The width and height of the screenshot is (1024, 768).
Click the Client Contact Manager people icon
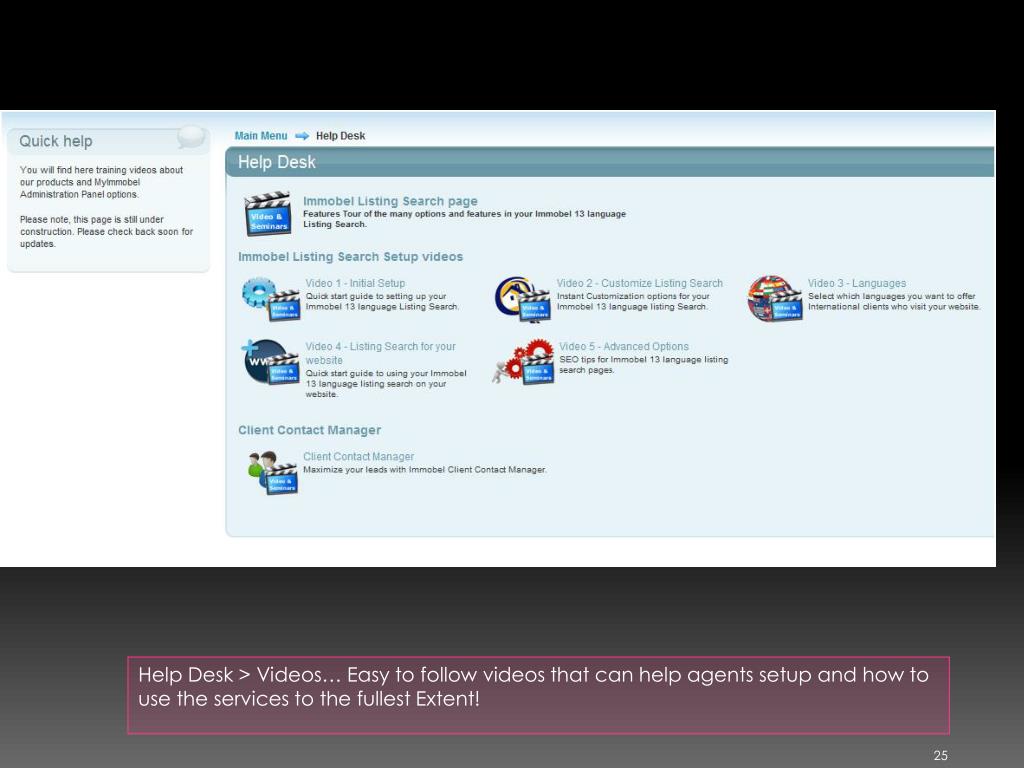coord(272,472)
